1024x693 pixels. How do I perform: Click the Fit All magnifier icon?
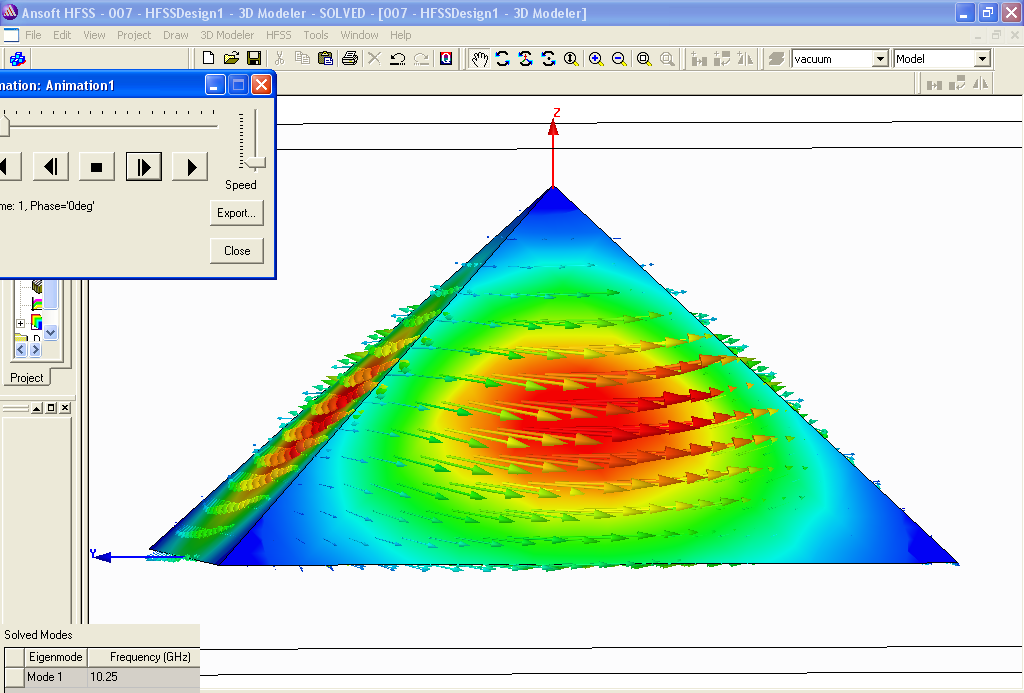coord(644,59)
